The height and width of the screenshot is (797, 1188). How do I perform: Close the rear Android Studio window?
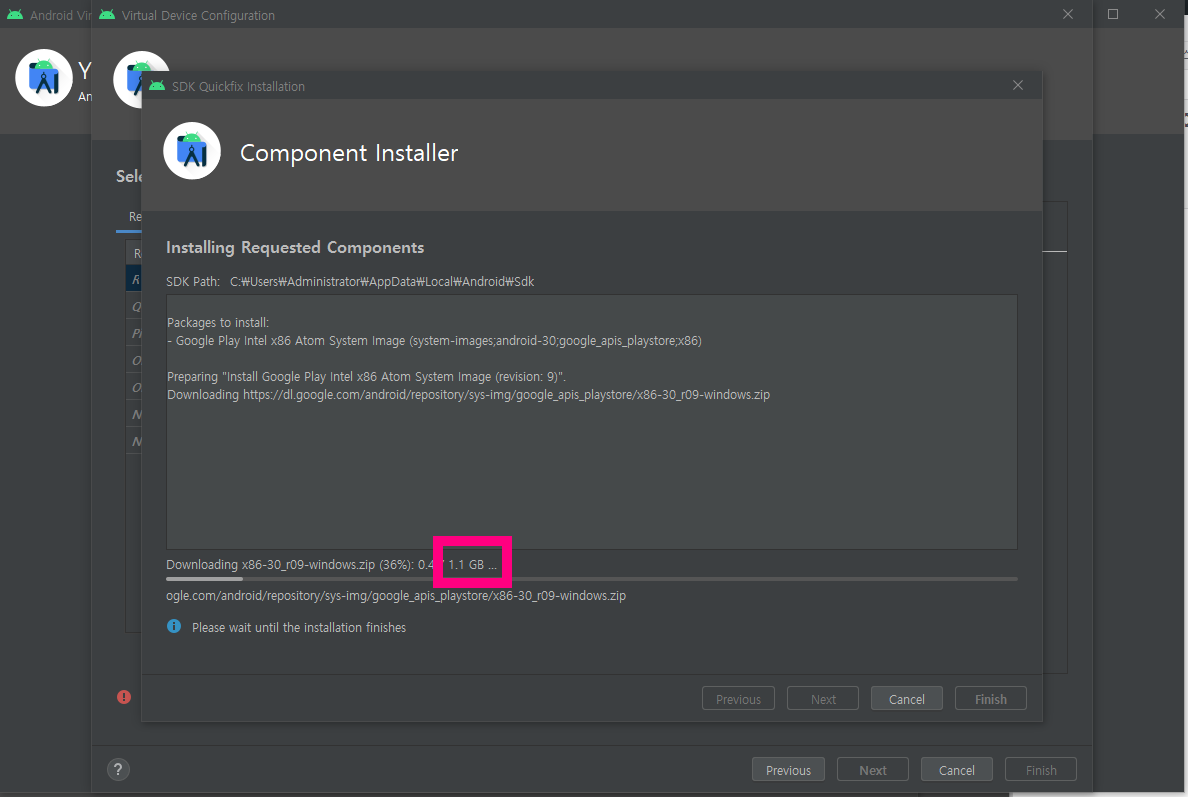[x=1159, y=14]
